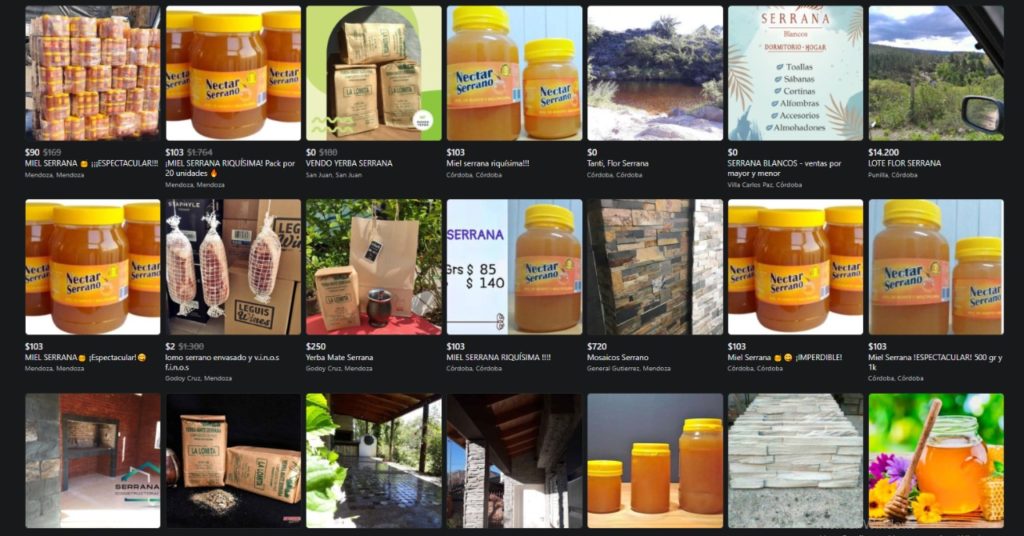
Task: Click the honey dipper and glass jar image
Action: [936, 460]
